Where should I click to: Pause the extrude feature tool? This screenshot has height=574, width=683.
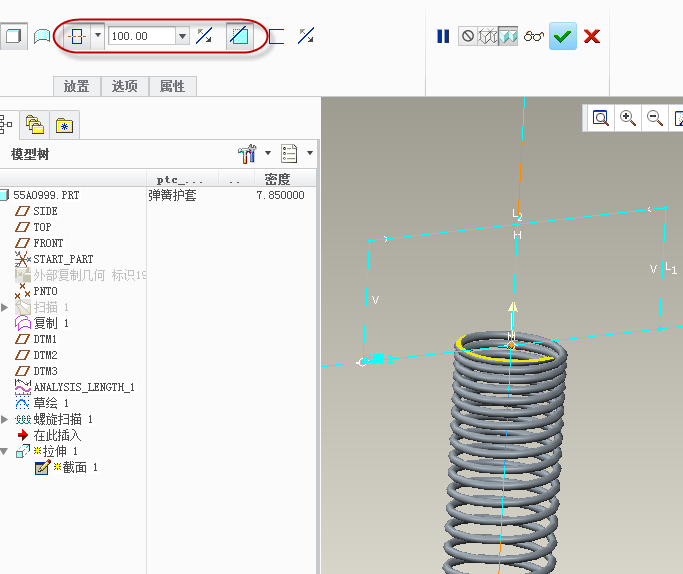[x=443, y=36]
